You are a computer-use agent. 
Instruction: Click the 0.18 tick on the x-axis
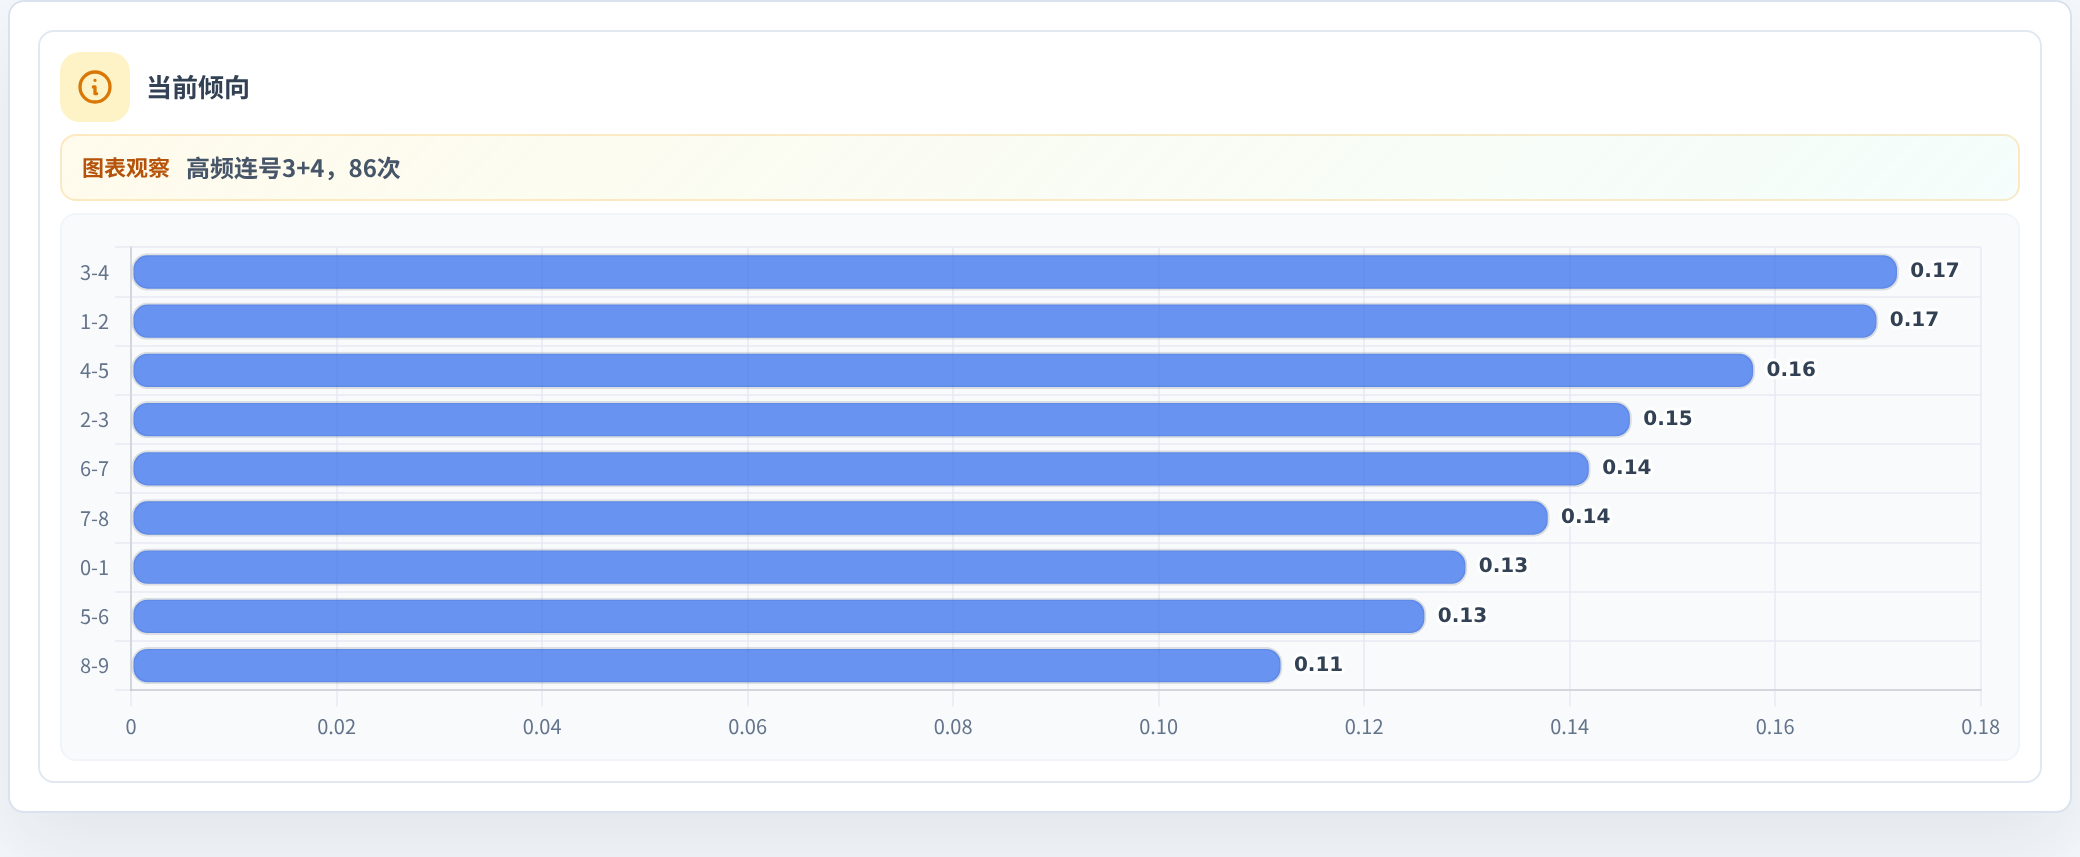click(x=1980, y=727)
